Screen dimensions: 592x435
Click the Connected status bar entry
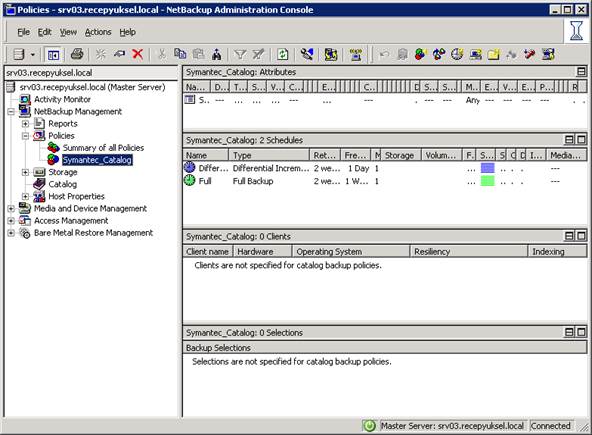tap(551, 426)
